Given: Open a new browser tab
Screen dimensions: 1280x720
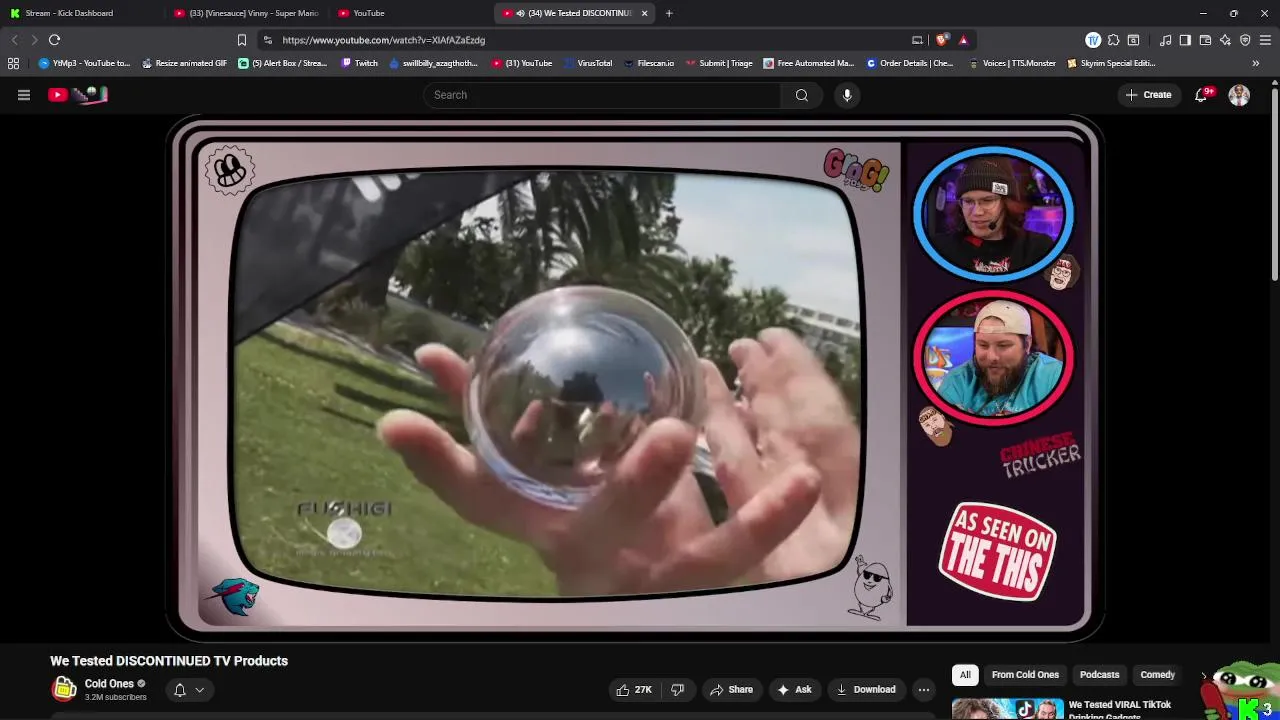Looking at the screenshot, I should click(669, 13).
